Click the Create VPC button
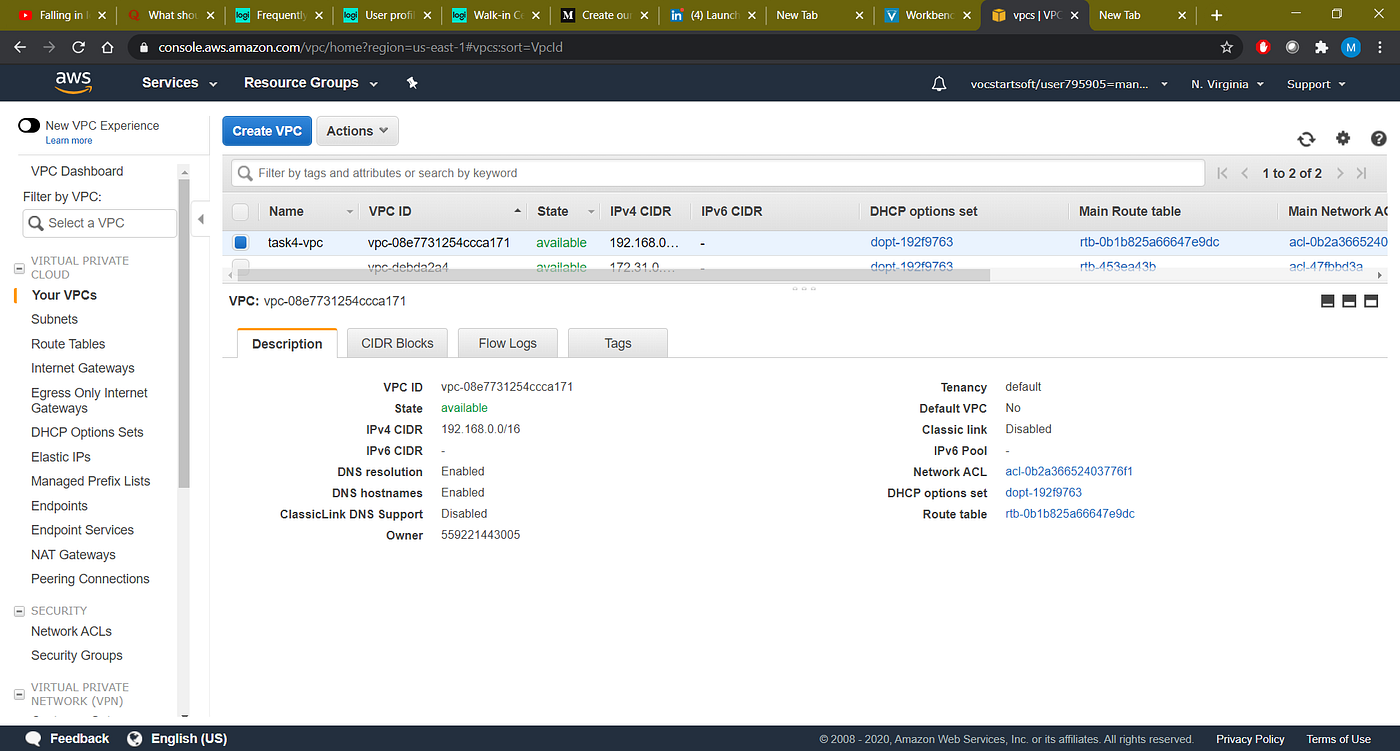Viewport: 1400px width, 751px height. [x=266, y=130]
